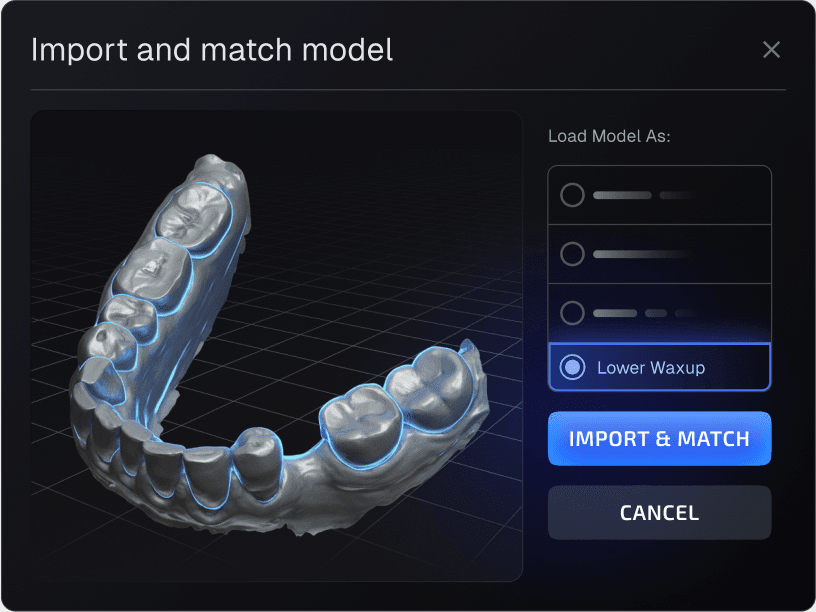Pick the rearmost left molar on jaw model
This screenshot has width=816, height=612.
[x=195, y=216]
